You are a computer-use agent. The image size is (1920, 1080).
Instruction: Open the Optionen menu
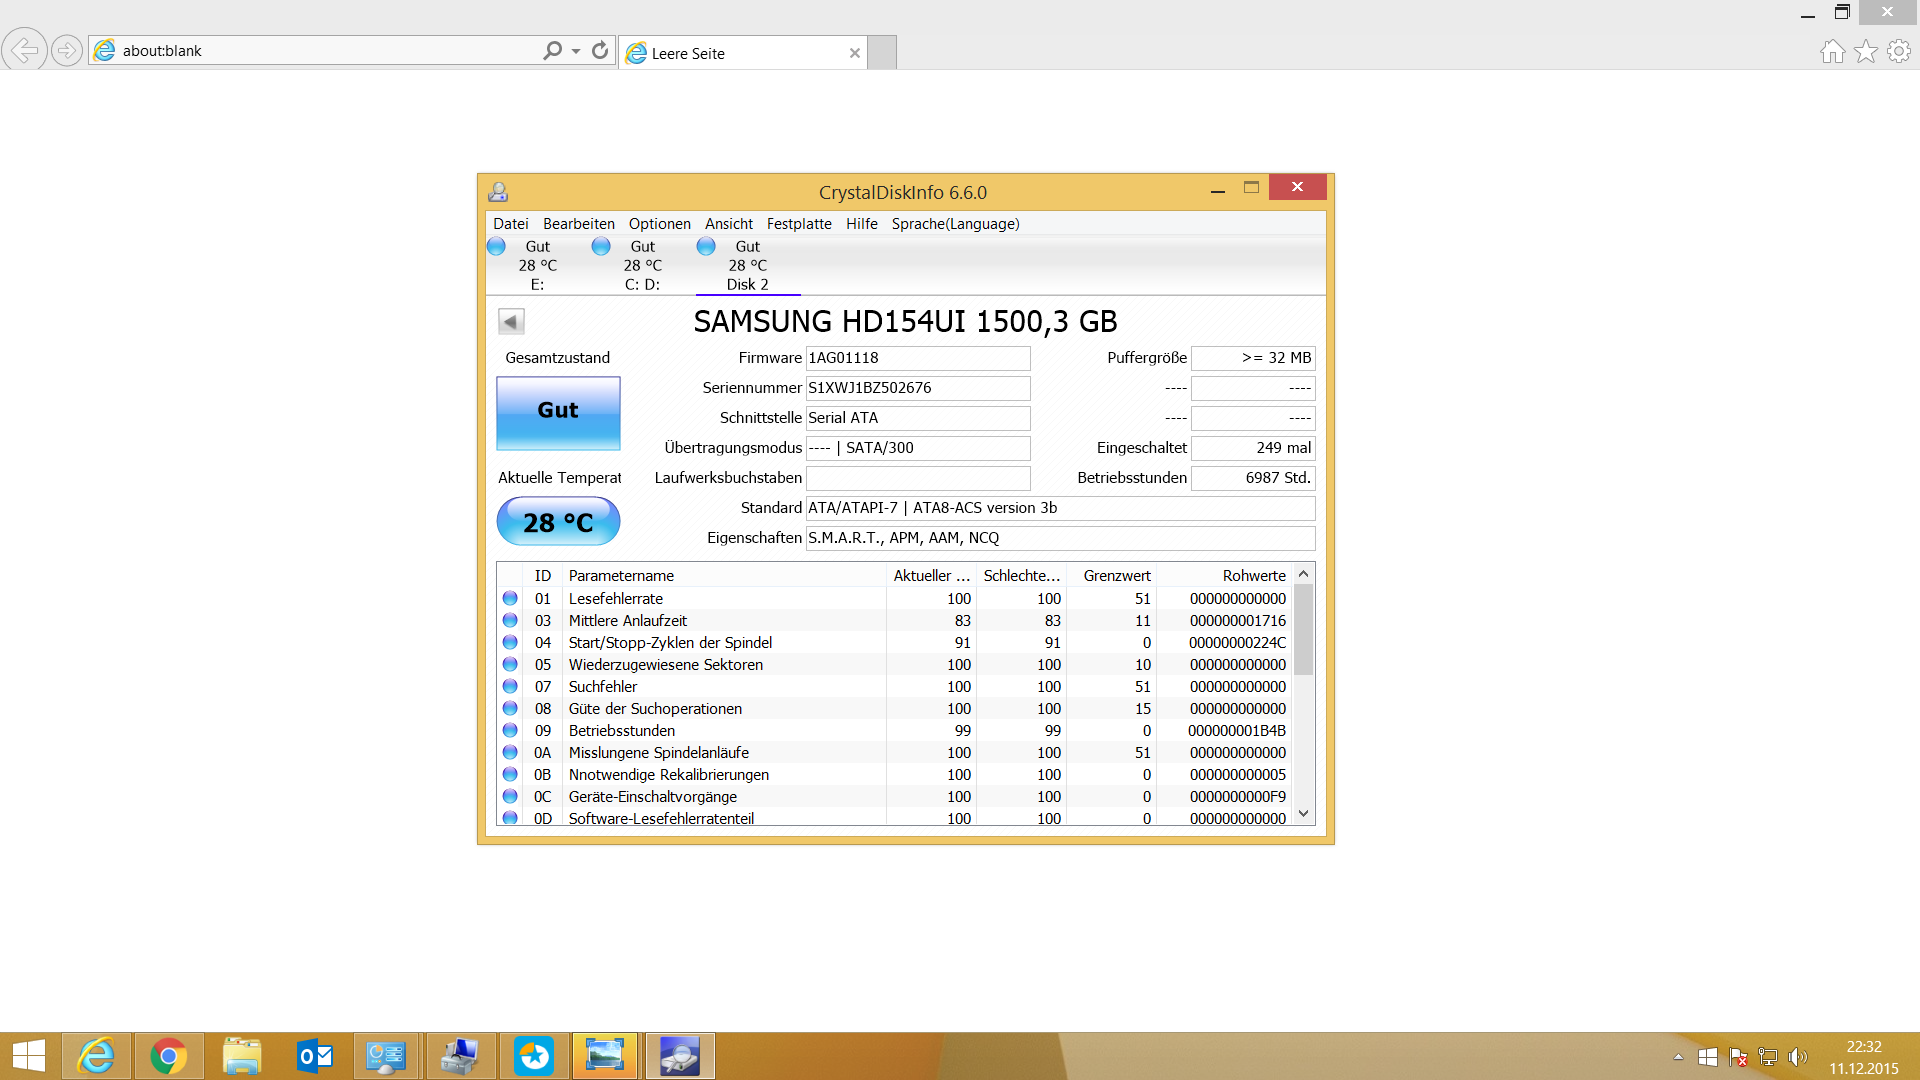click(x=659, y=224)
